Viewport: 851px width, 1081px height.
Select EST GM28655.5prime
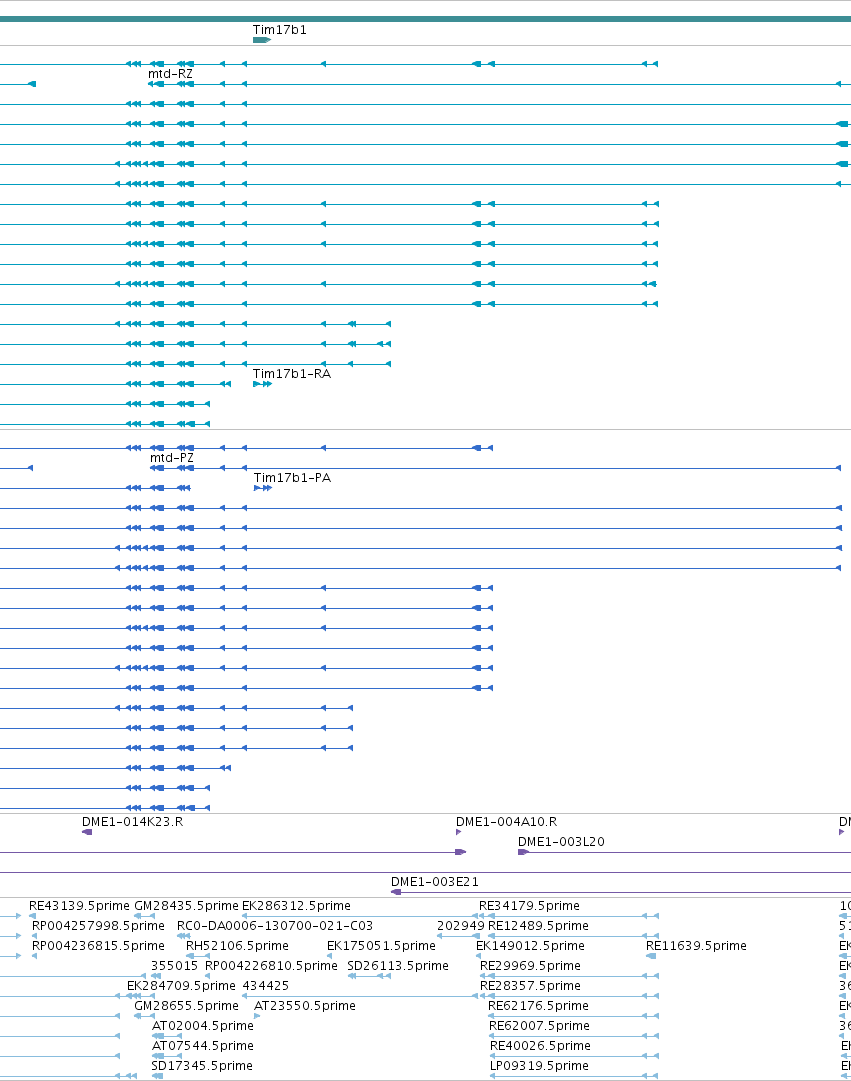click(186, 1006)
